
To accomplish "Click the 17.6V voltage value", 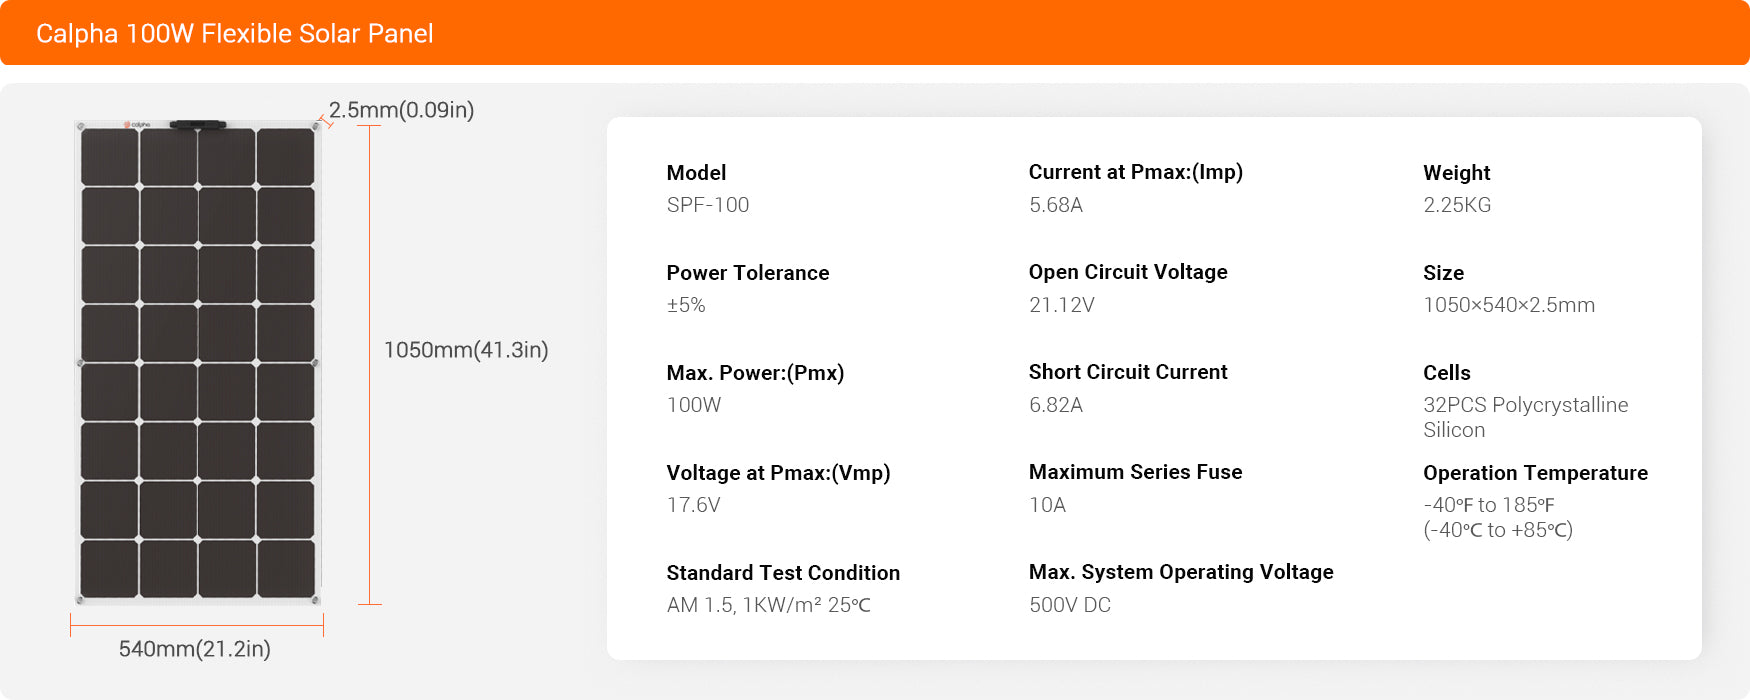I will (693, 505).
